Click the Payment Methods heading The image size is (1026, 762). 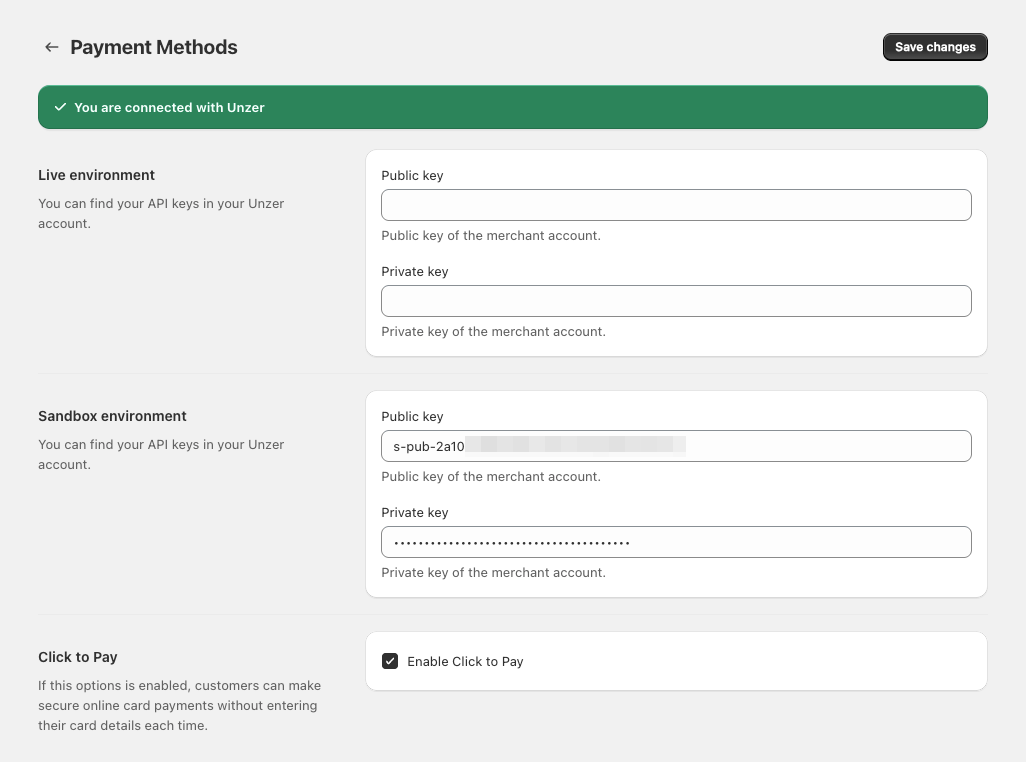(x=153, y=47)
